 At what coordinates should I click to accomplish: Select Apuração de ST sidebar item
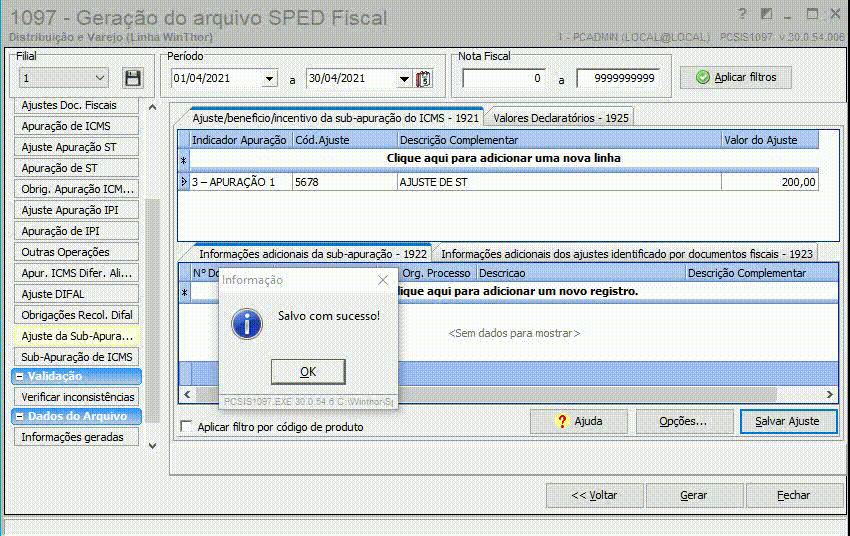76,168
